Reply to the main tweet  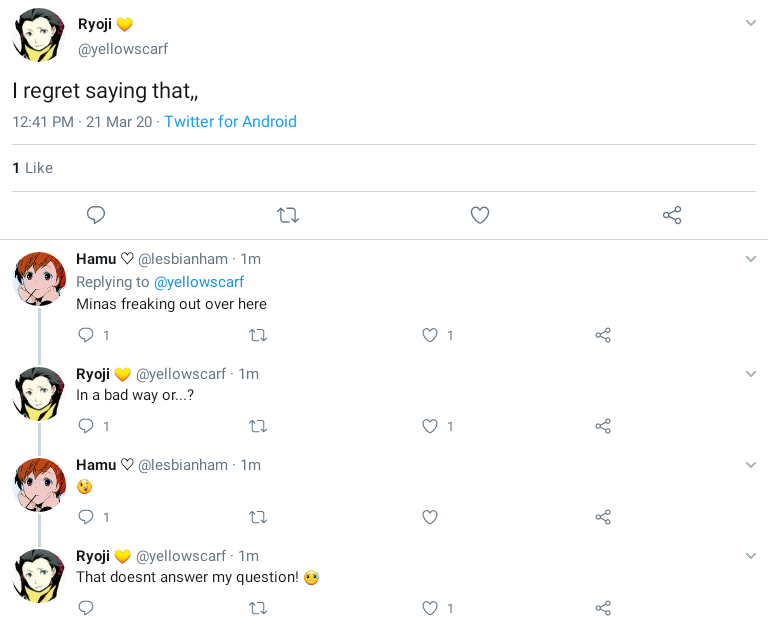(x=96, y=215)
